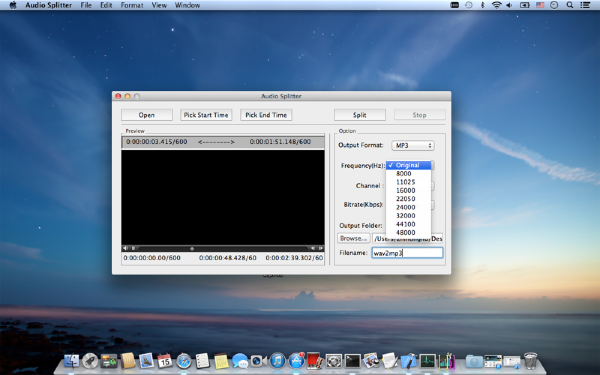Viewport: 600px width, 375px height.
Task: Open FaceTime camera icon in dock
Action: [259, 361]
